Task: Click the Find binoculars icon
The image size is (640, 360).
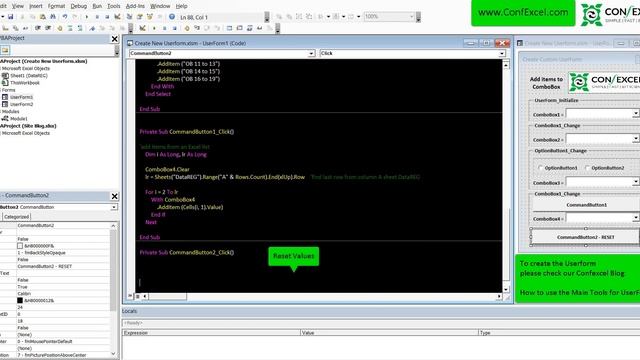Action: (53, 17)
